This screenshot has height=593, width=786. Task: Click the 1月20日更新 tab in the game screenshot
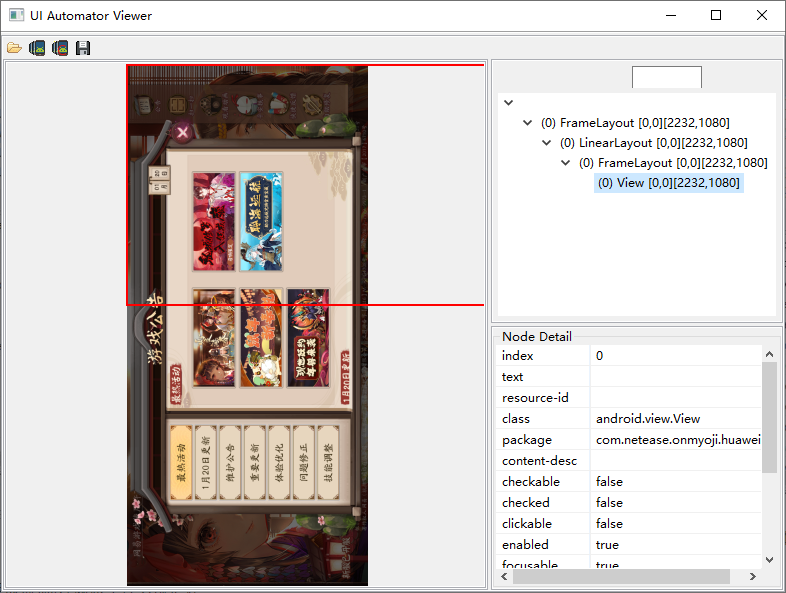(206, 463)
